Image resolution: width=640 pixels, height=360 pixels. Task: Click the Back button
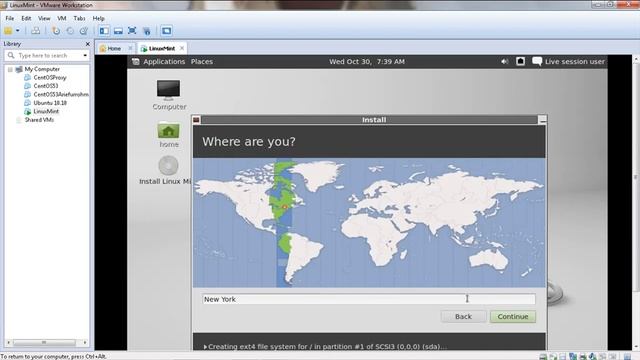tap(463, 316)
